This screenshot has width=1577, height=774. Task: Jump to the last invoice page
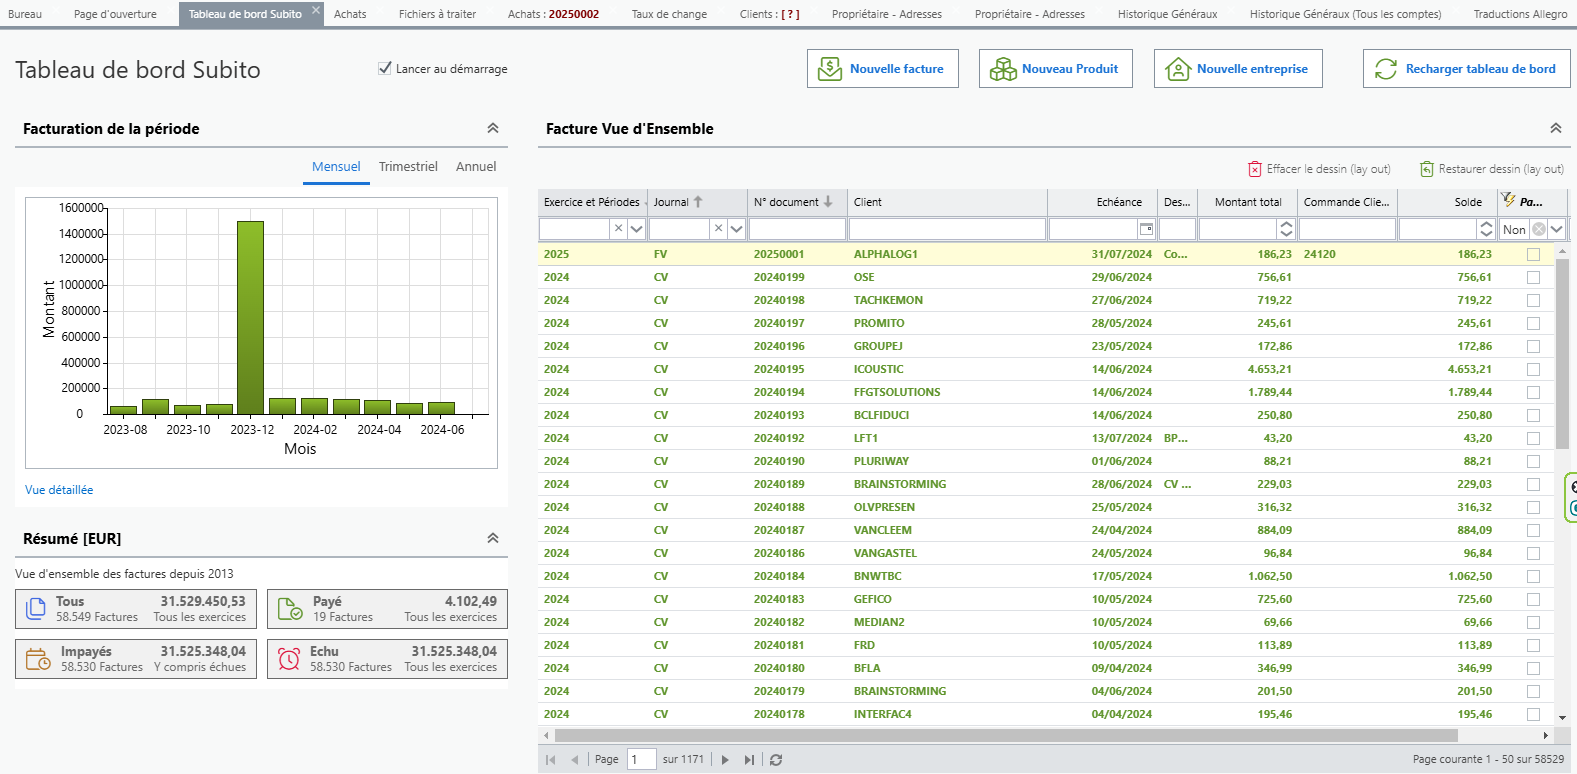pos(749,760)
